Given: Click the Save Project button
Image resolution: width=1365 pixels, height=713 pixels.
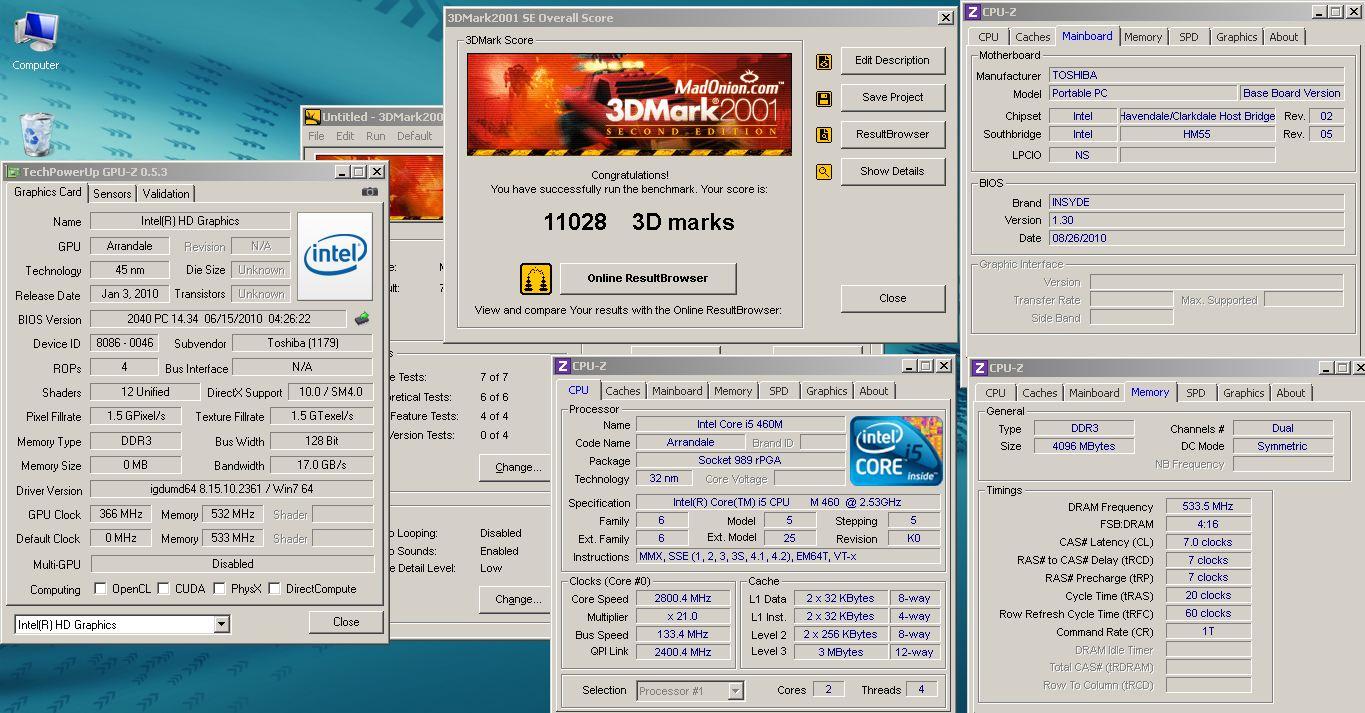Looking at the screenshot, I should click(892, 98).
